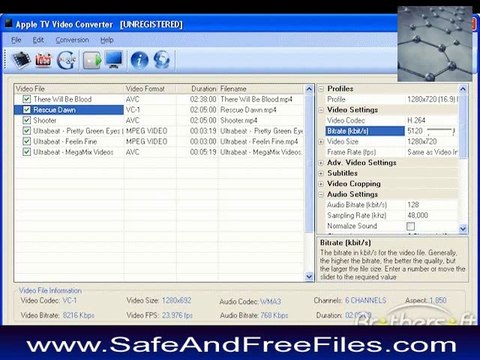Uncheck the Shooter checkbox

coord(27,120)
